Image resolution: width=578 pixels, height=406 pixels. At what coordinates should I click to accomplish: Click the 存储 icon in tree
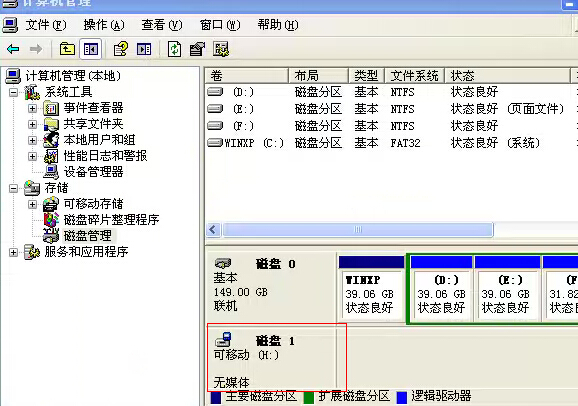(x=32, y=188)
